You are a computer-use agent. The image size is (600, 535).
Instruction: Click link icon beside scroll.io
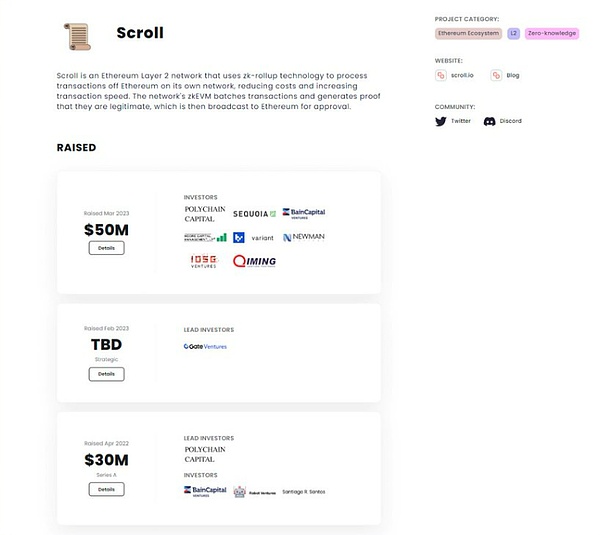[441, 75]
